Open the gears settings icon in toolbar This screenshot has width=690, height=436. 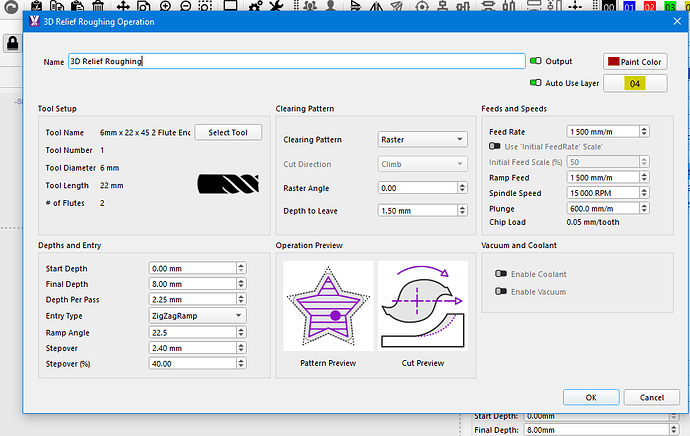click(x=255, y=6)
